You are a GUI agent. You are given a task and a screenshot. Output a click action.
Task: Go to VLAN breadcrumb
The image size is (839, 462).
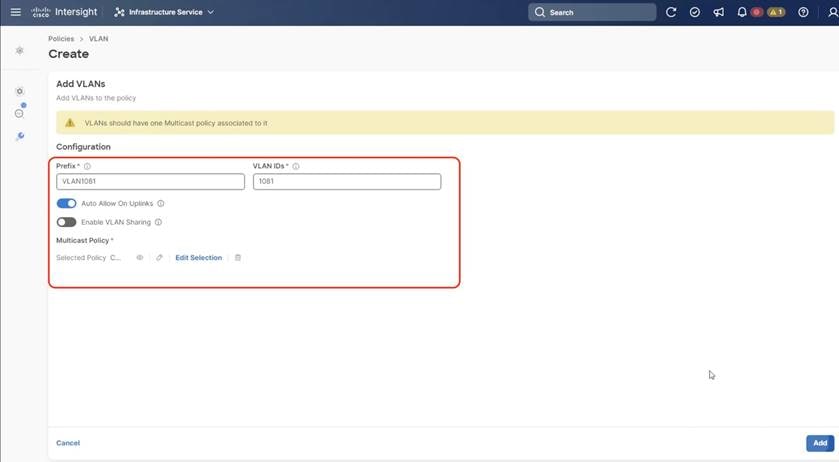(98, 39)
